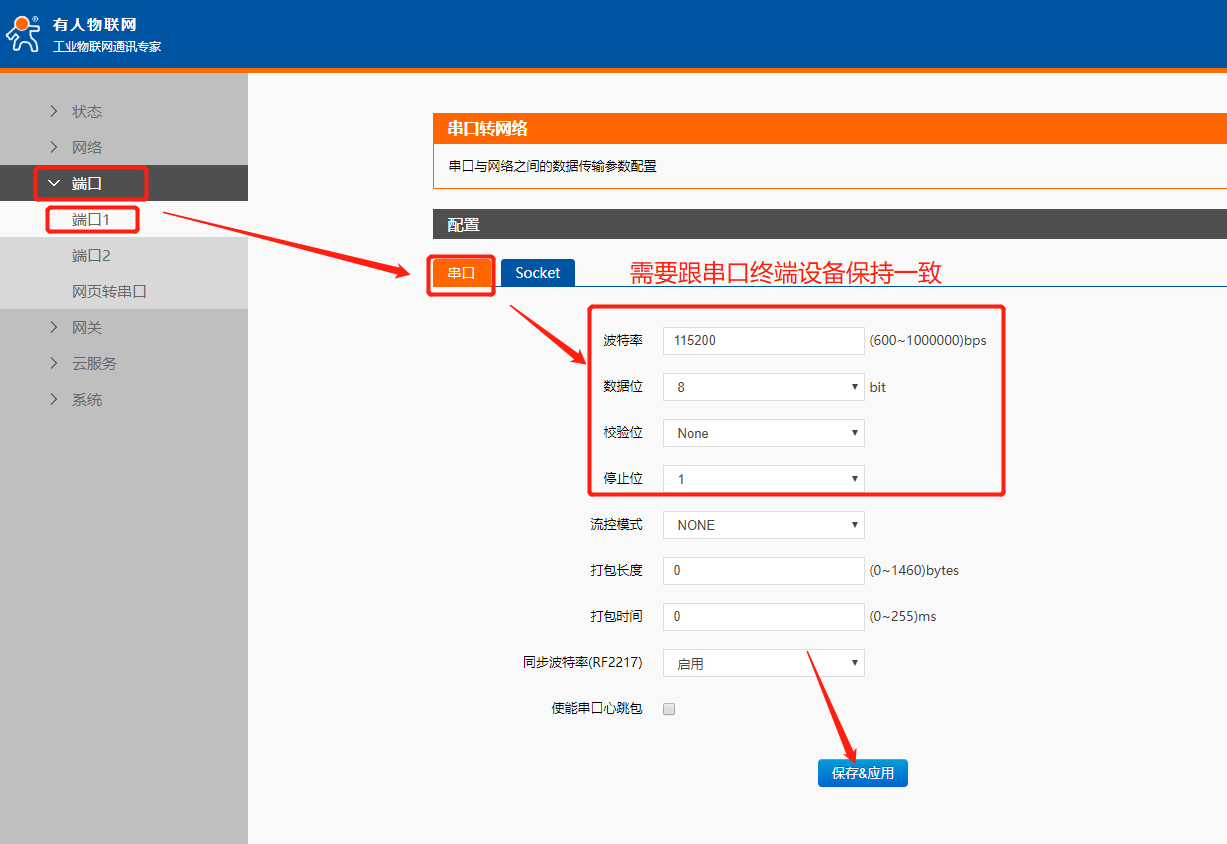Enable the 使能串口心跳包 checkbox
Image resolution: width=1227 pixels, height=844 pixels.
[670, 709]
